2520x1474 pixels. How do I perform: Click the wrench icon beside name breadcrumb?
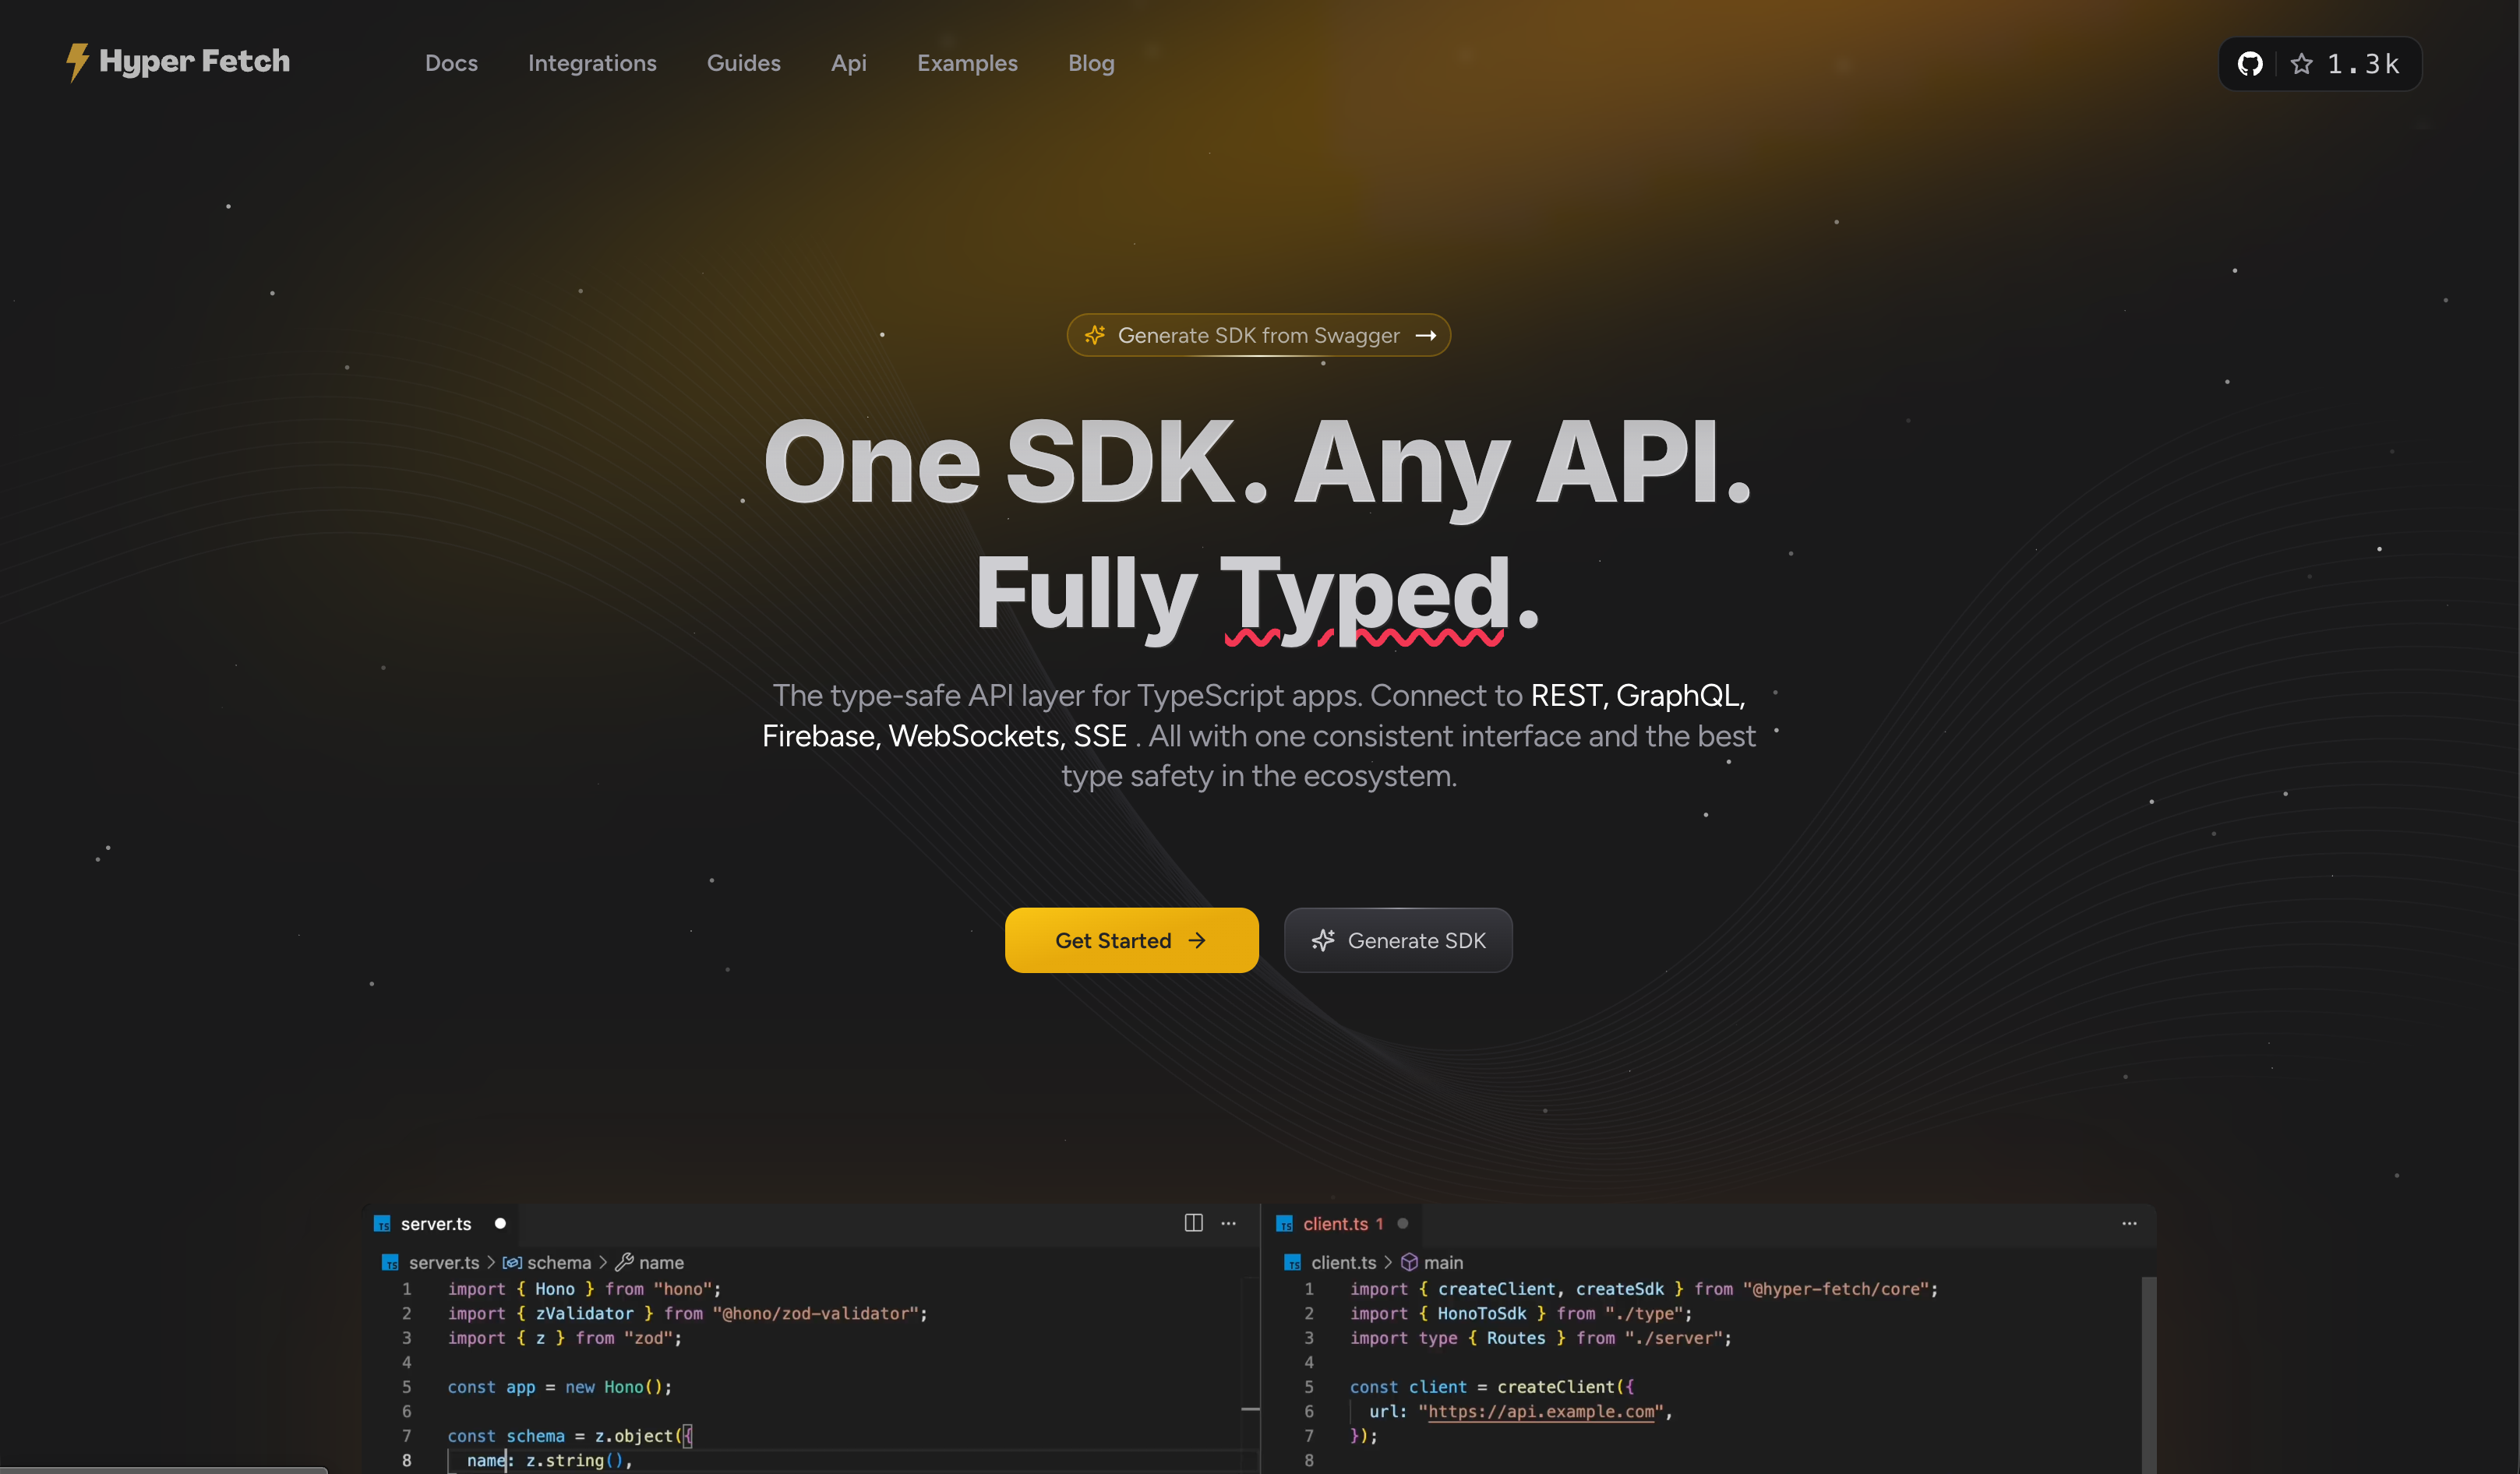624,1262
